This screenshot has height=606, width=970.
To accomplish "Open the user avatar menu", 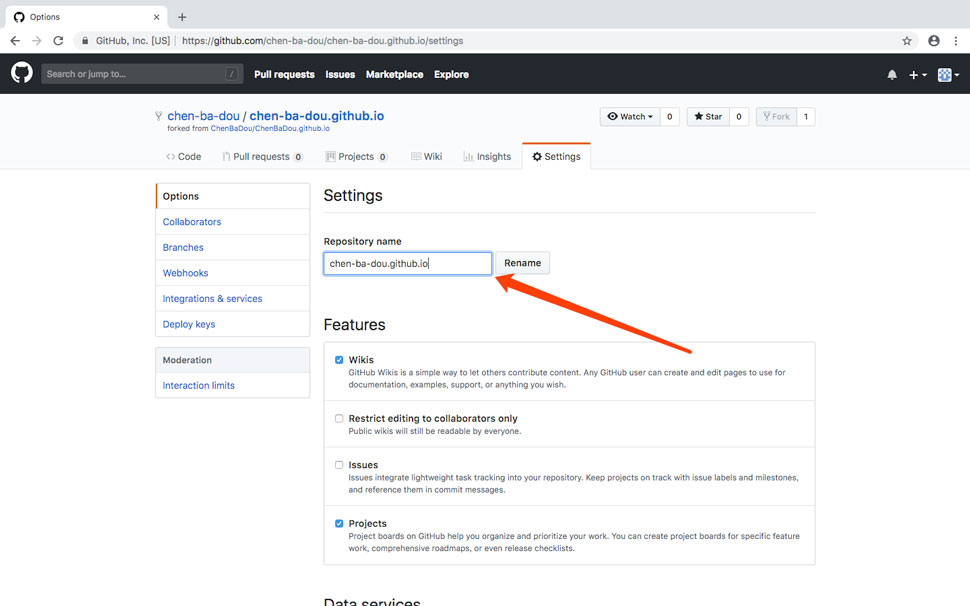I will pyautogui.click(x=948, y=75).
